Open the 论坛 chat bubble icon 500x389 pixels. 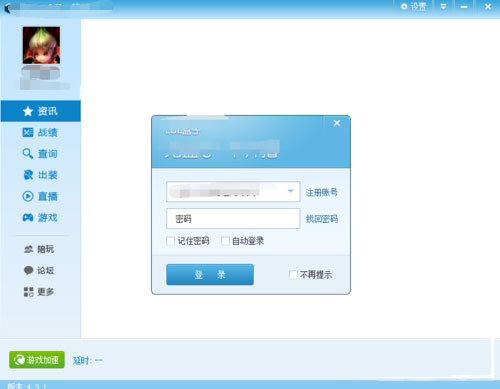pyautogui.click(x=29, y=270)
